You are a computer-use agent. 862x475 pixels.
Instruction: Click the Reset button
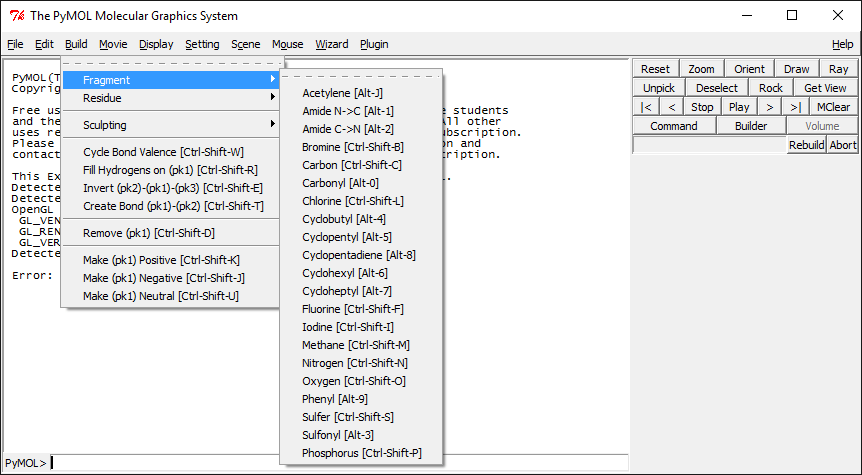pos(655,69)
